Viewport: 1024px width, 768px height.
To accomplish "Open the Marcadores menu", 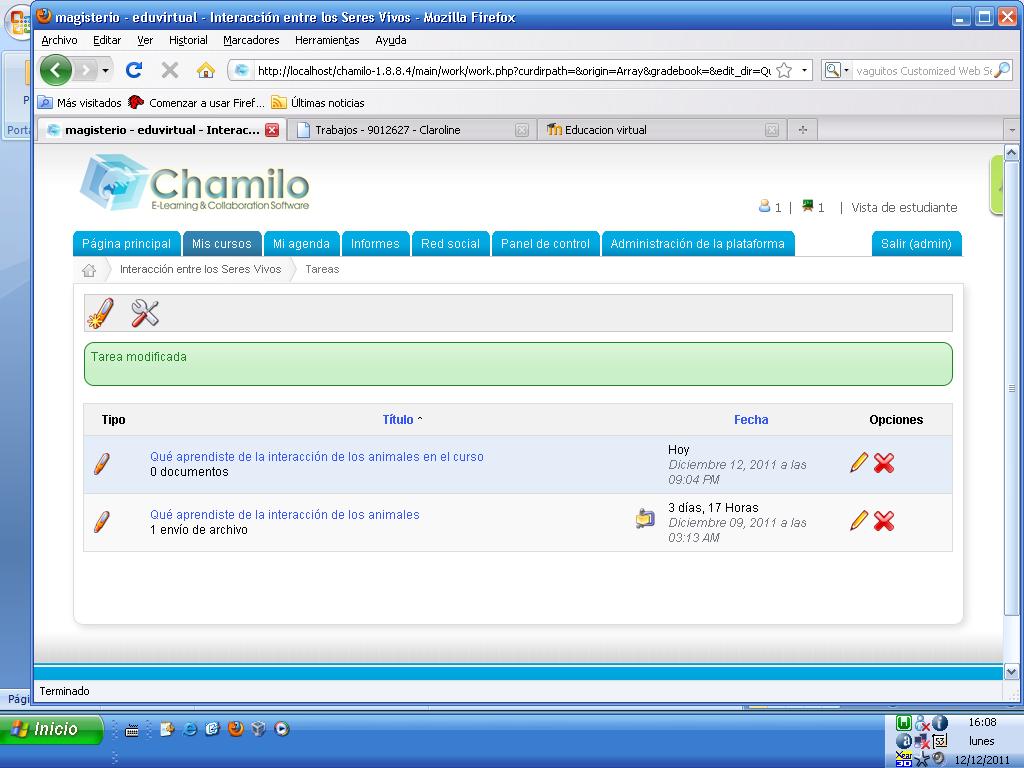I will tap(251, 40).
